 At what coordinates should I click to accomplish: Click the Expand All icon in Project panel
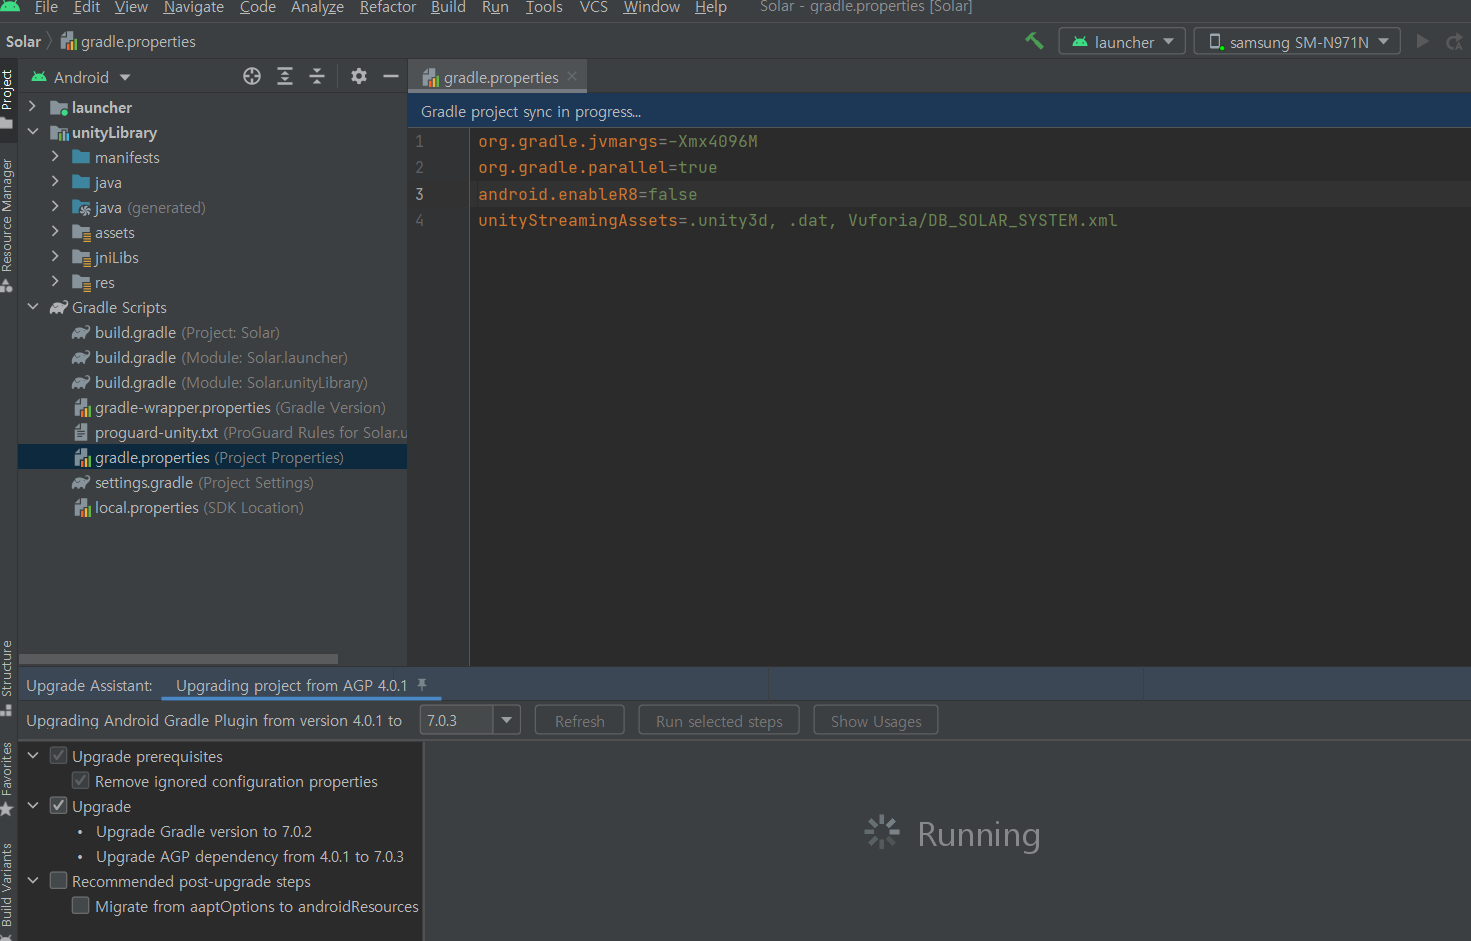(x=285, y=76)
